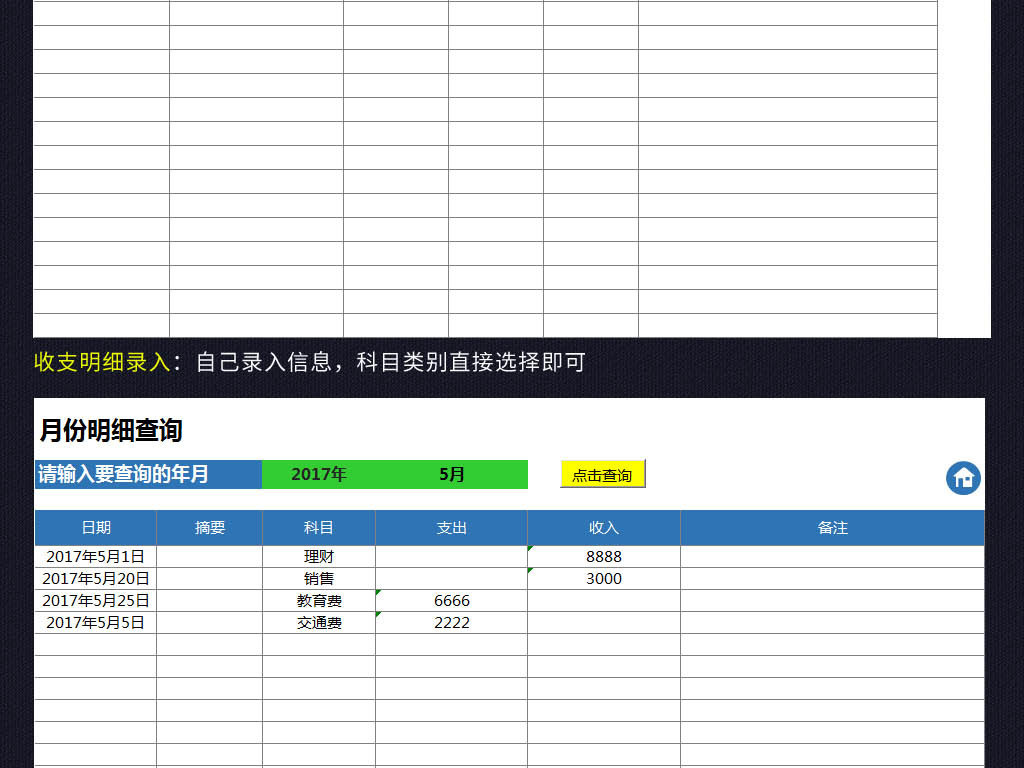Select the 理财 subject cell

pyautogui.click(x=319, y=556)
